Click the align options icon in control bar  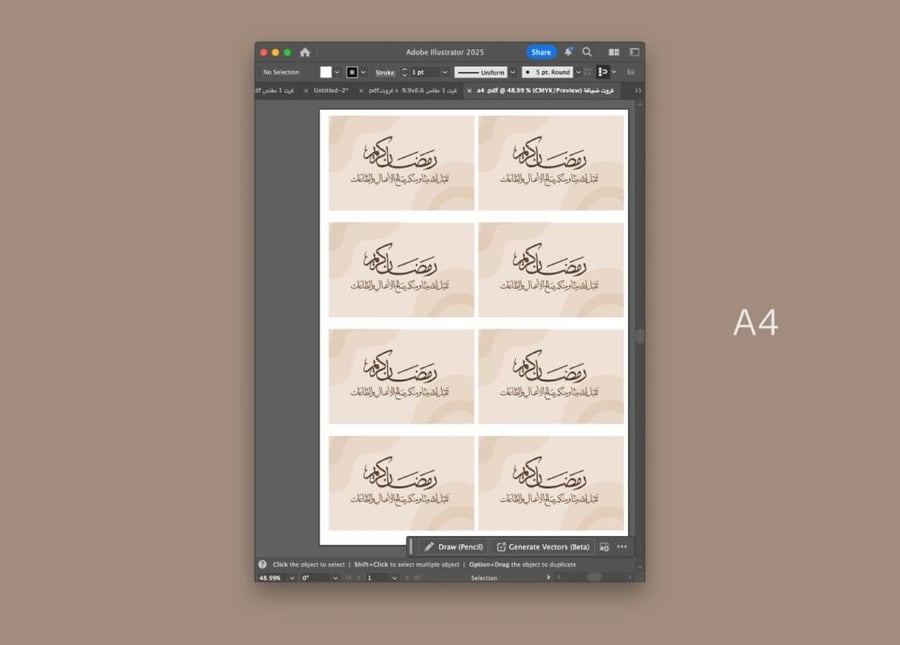(602, 72)
